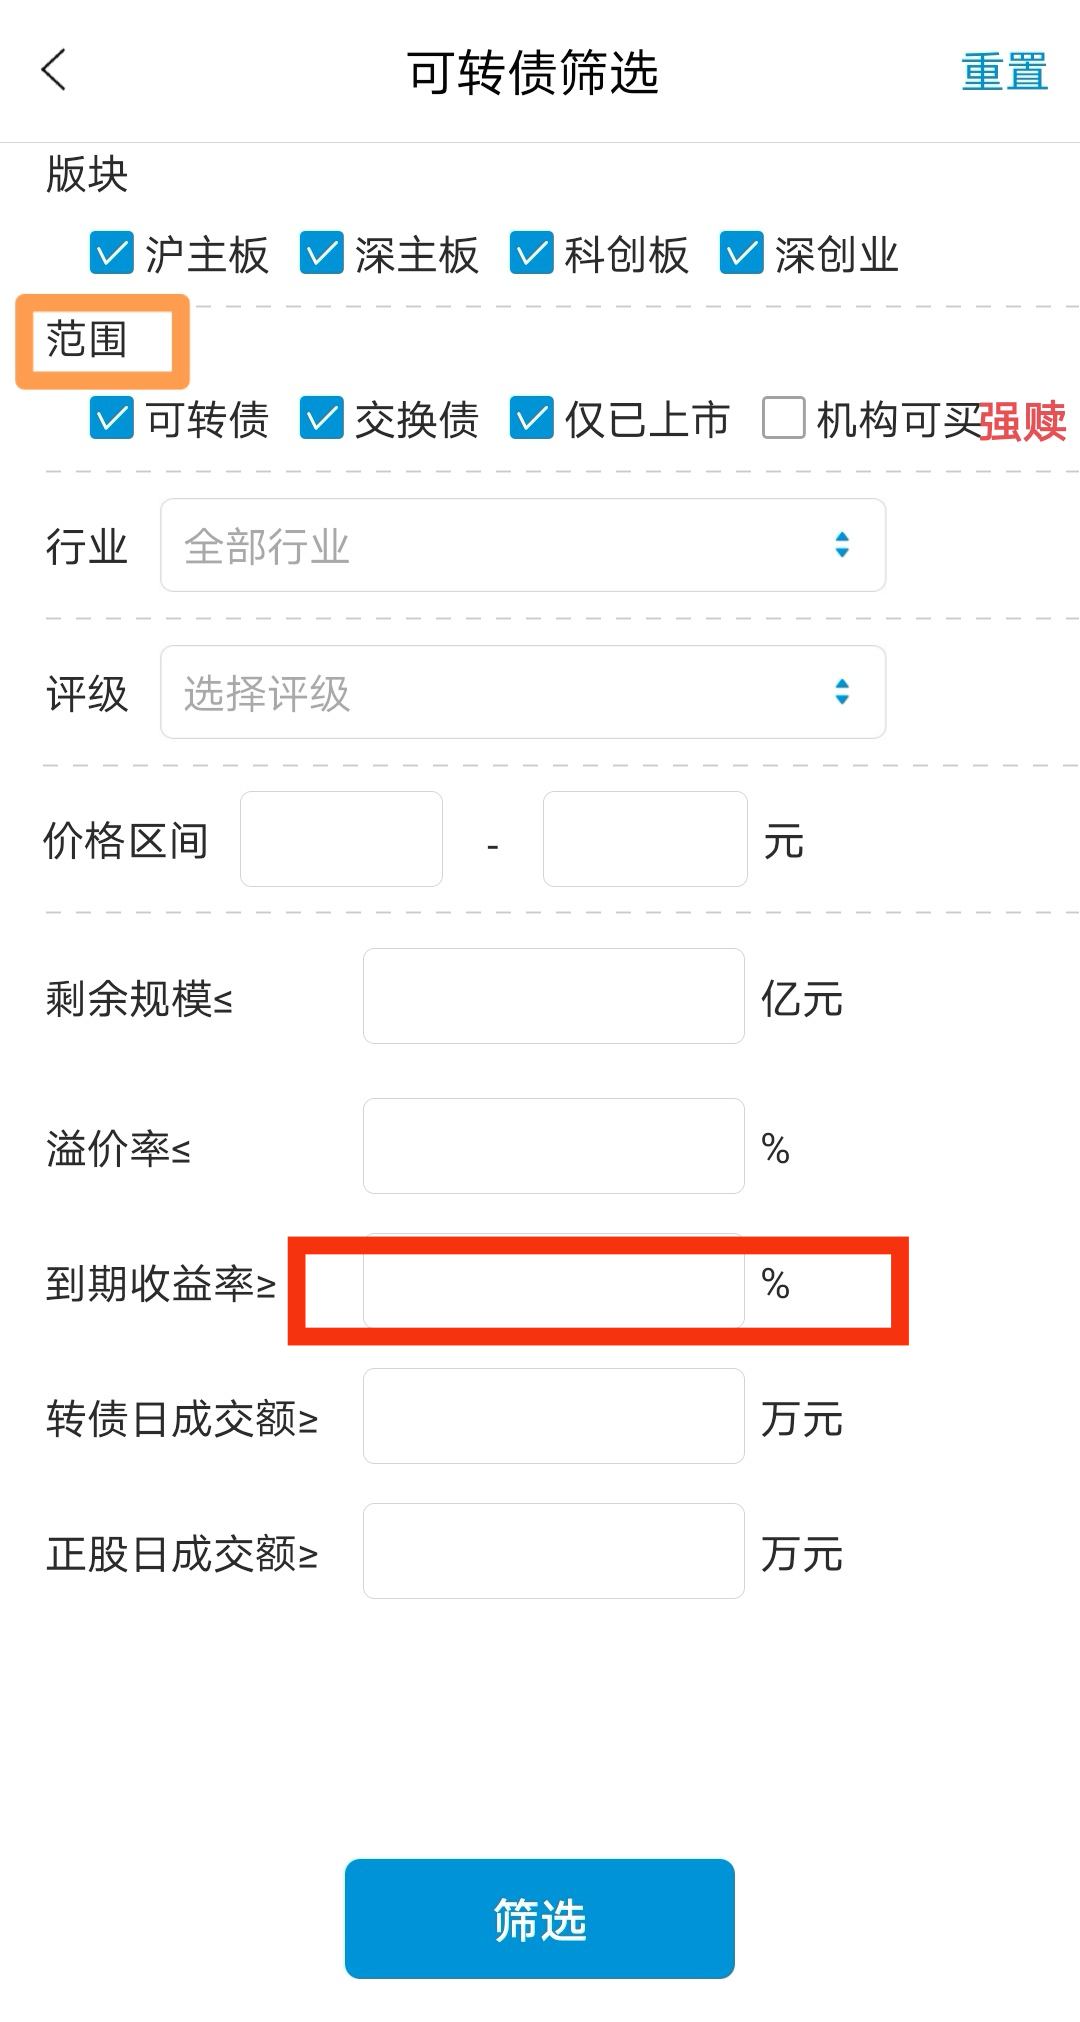Click the 到期收益率 input field
1080x2022 pixels.
tap(553, 1282)
